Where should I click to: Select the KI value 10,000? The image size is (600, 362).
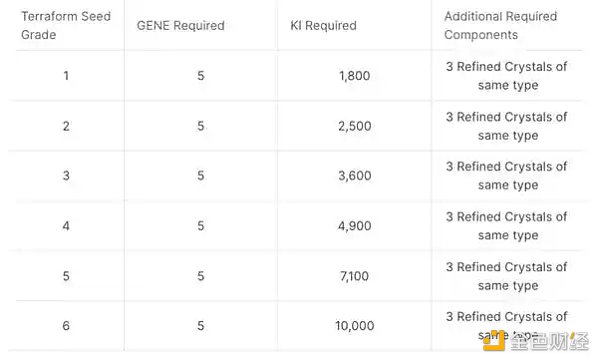tap(354, 326)
